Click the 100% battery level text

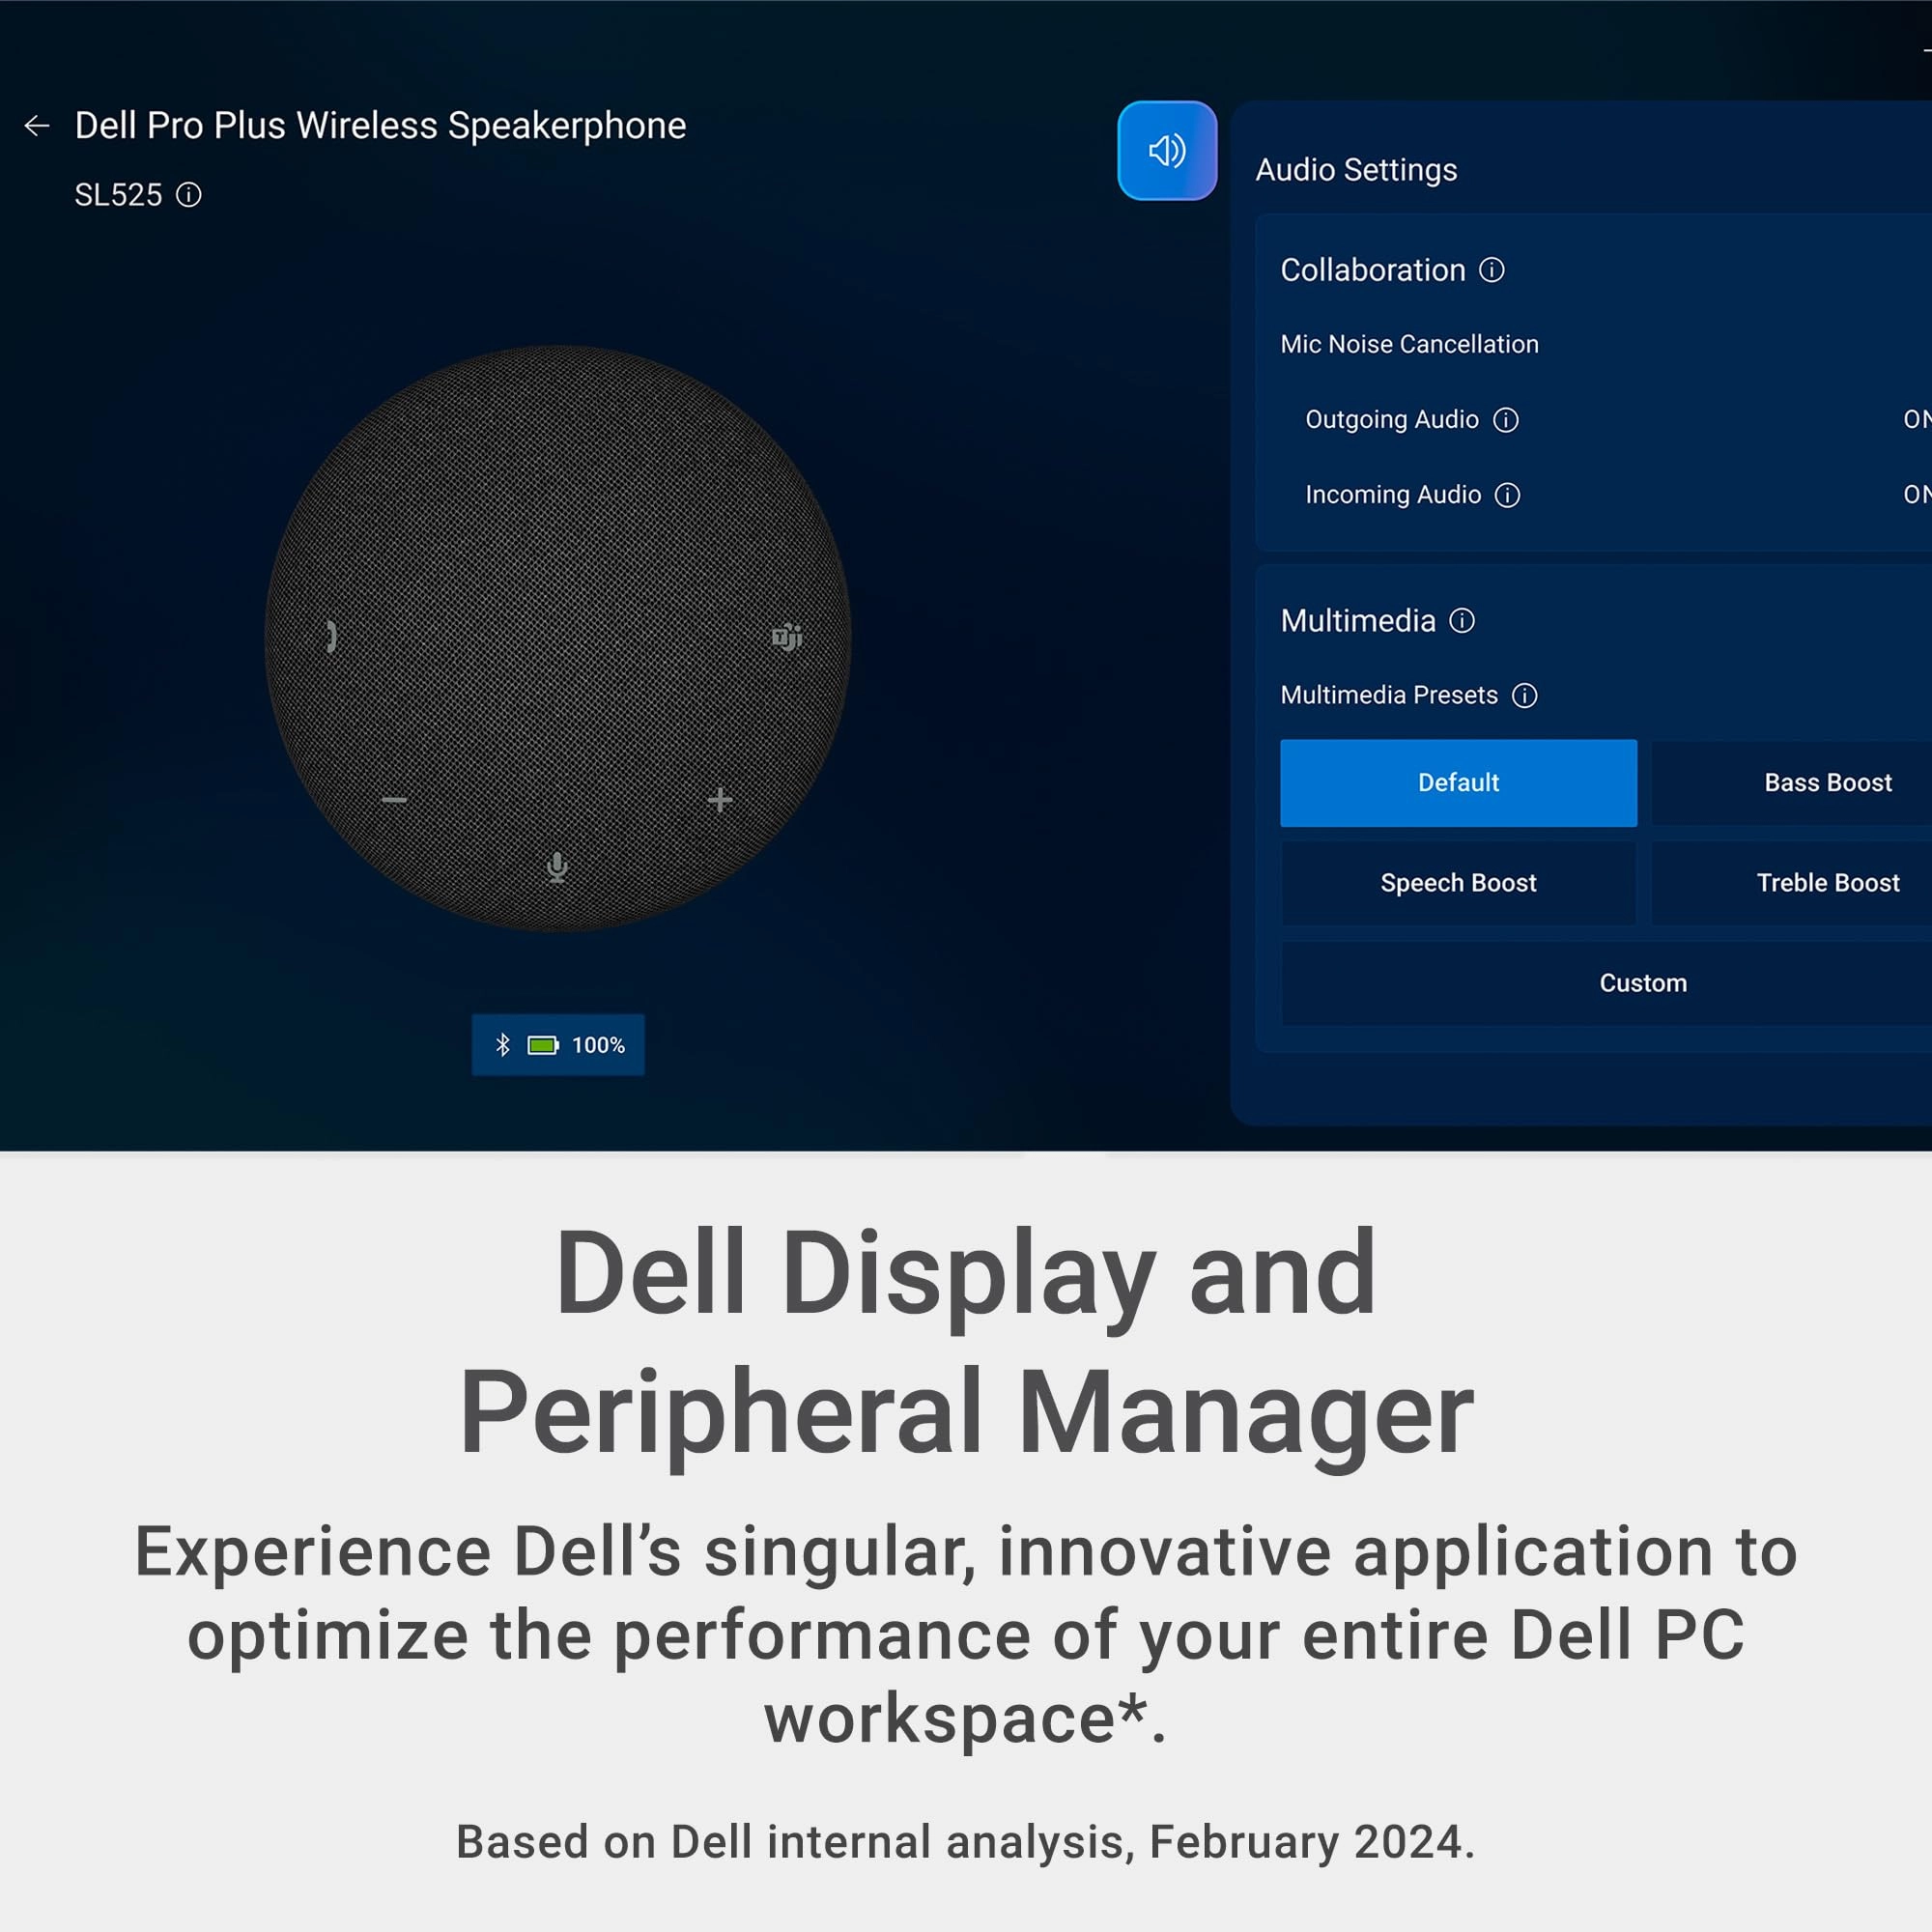tap(598, 1045)
